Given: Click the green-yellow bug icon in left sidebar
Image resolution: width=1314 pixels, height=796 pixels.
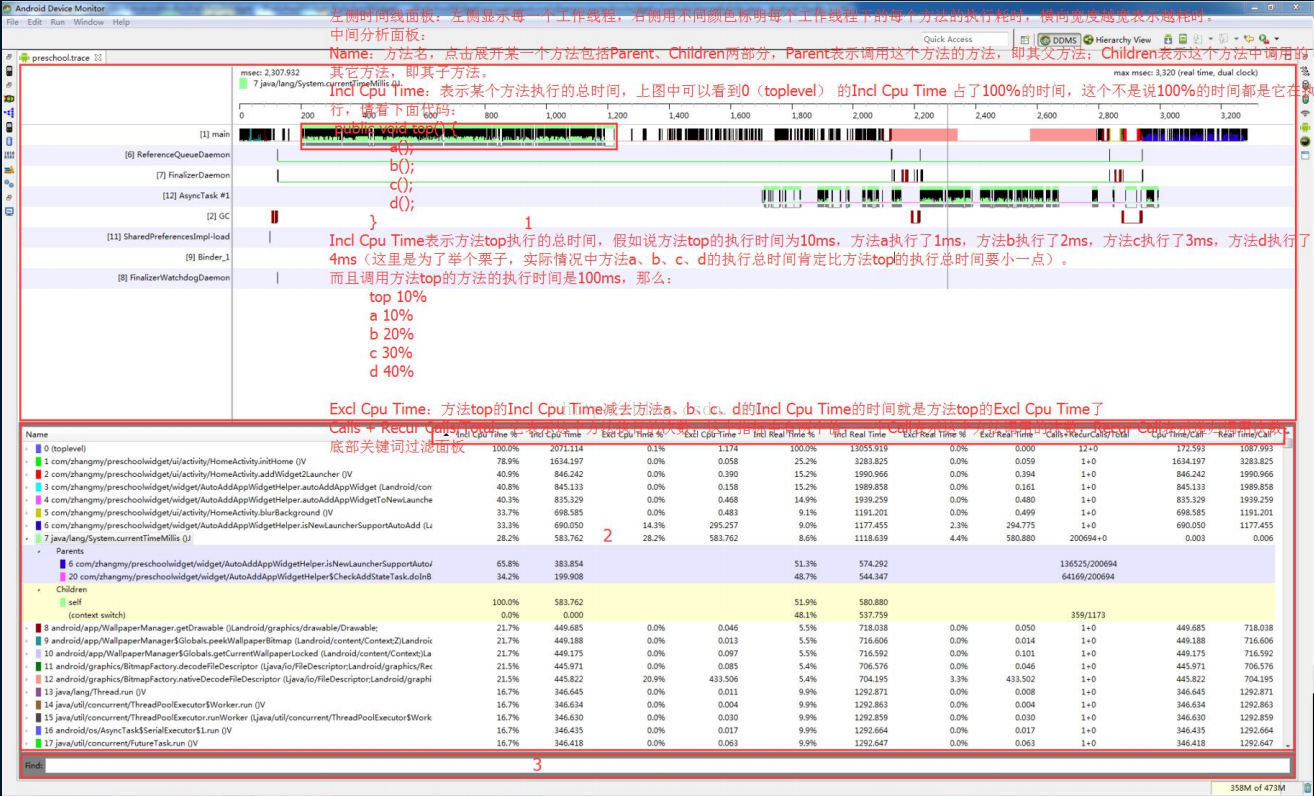Looking at the screenshot, I should click(9, 99).
